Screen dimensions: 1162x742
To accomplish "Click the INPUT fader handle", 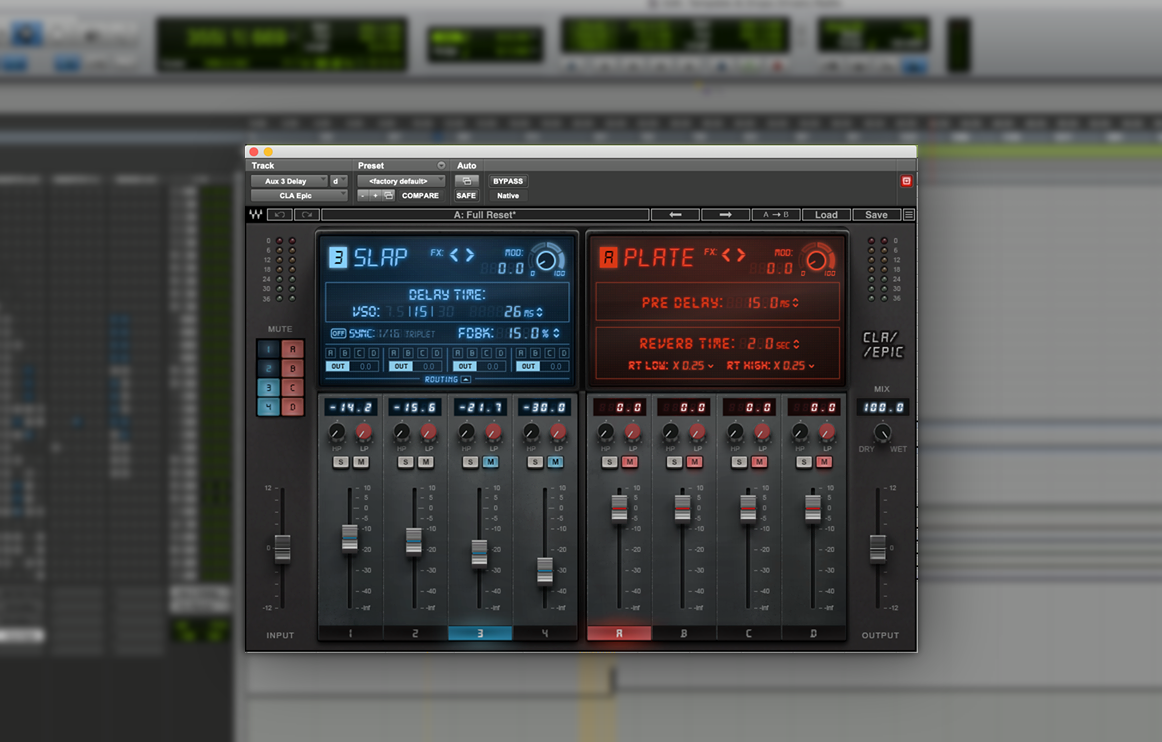I will pyautogui.click(x=282, y=549).
